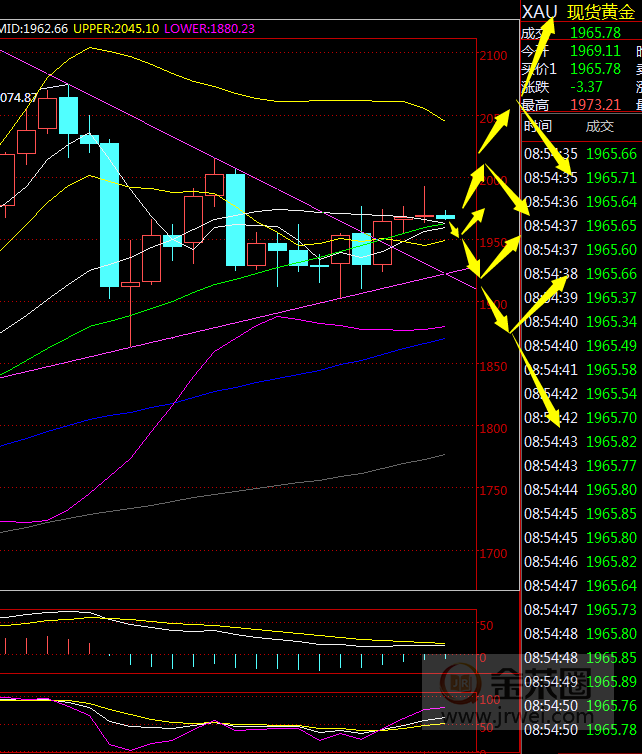Select the tick row with price 1965.37

580,297
